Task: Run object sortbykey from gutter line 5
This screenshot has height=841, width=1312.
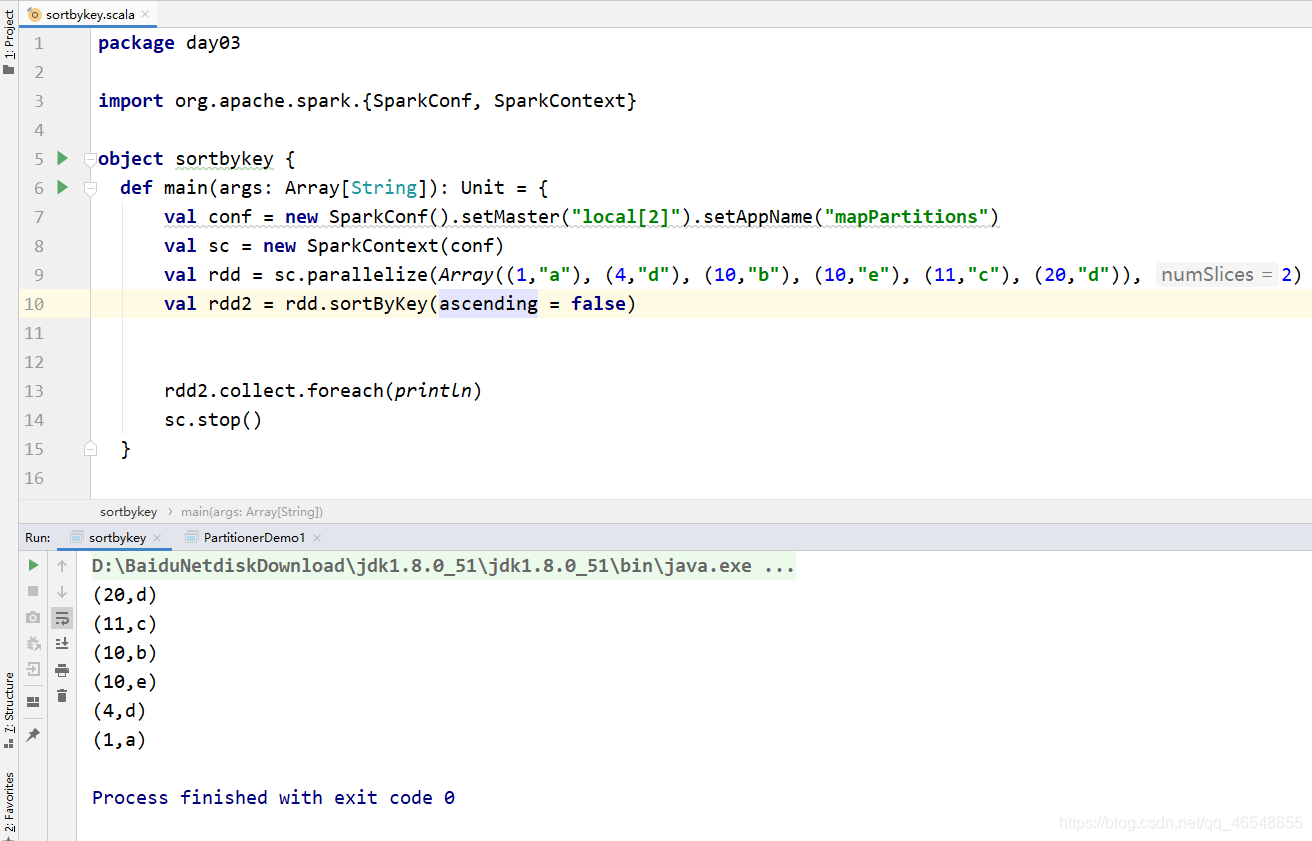Action: 62,158
